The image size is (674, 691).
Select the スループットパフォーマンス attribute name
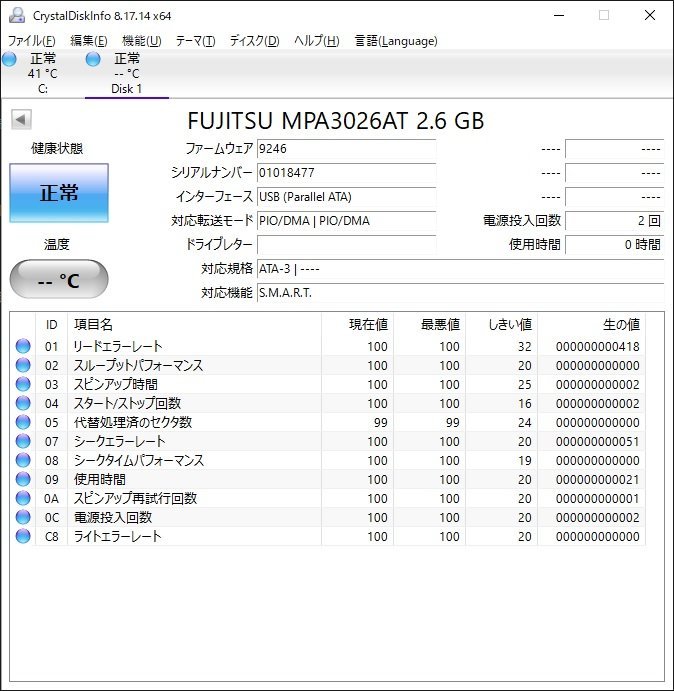pos(138,365)
